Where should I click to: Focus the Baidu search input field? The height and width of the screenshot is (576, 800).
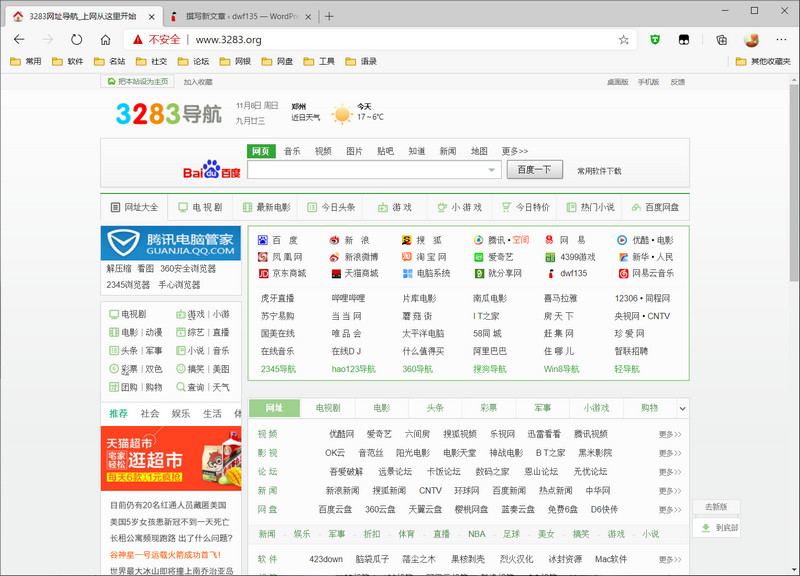[x=373, y=170]
